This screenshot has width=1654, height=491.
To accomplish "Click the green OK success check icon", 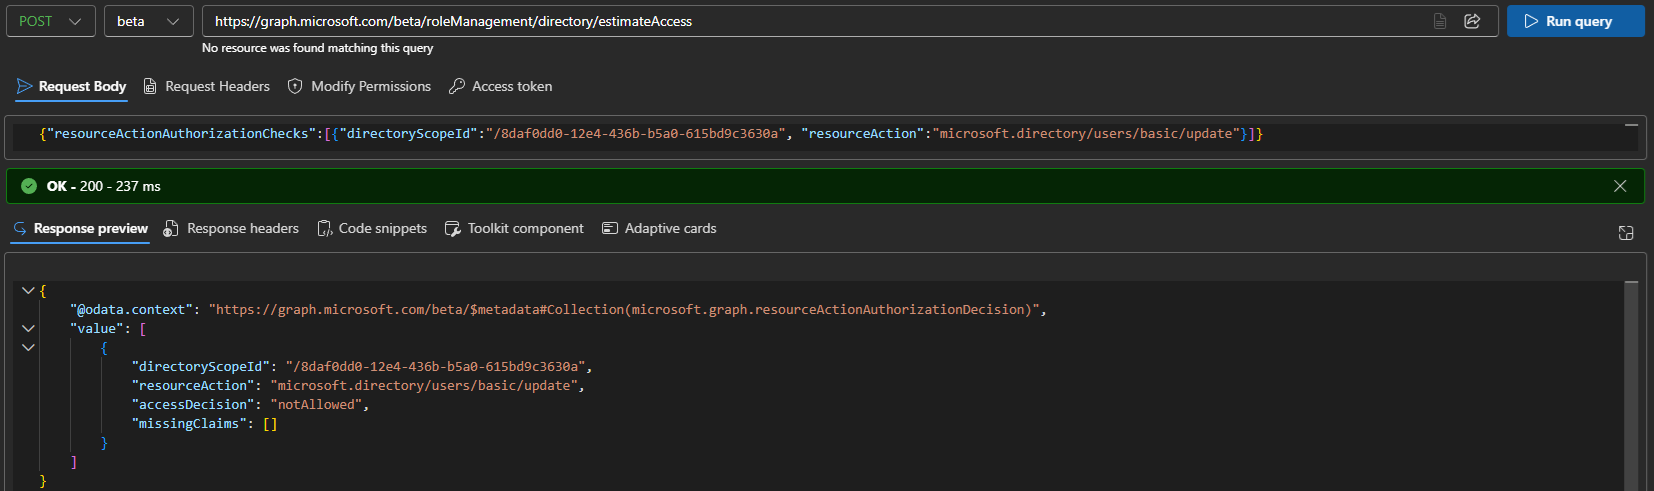I will tap(29, 186).
